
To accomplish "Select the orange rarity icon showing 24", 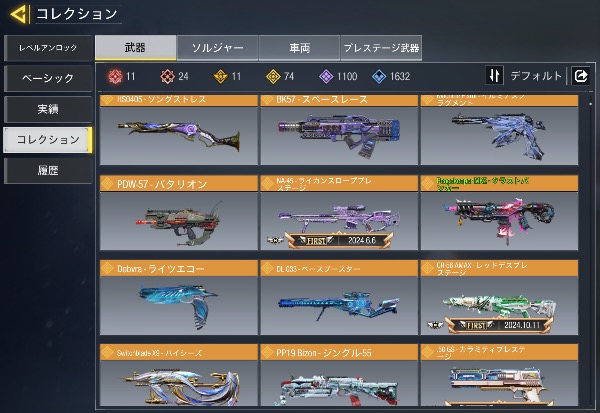I will [x=168, y=77].
